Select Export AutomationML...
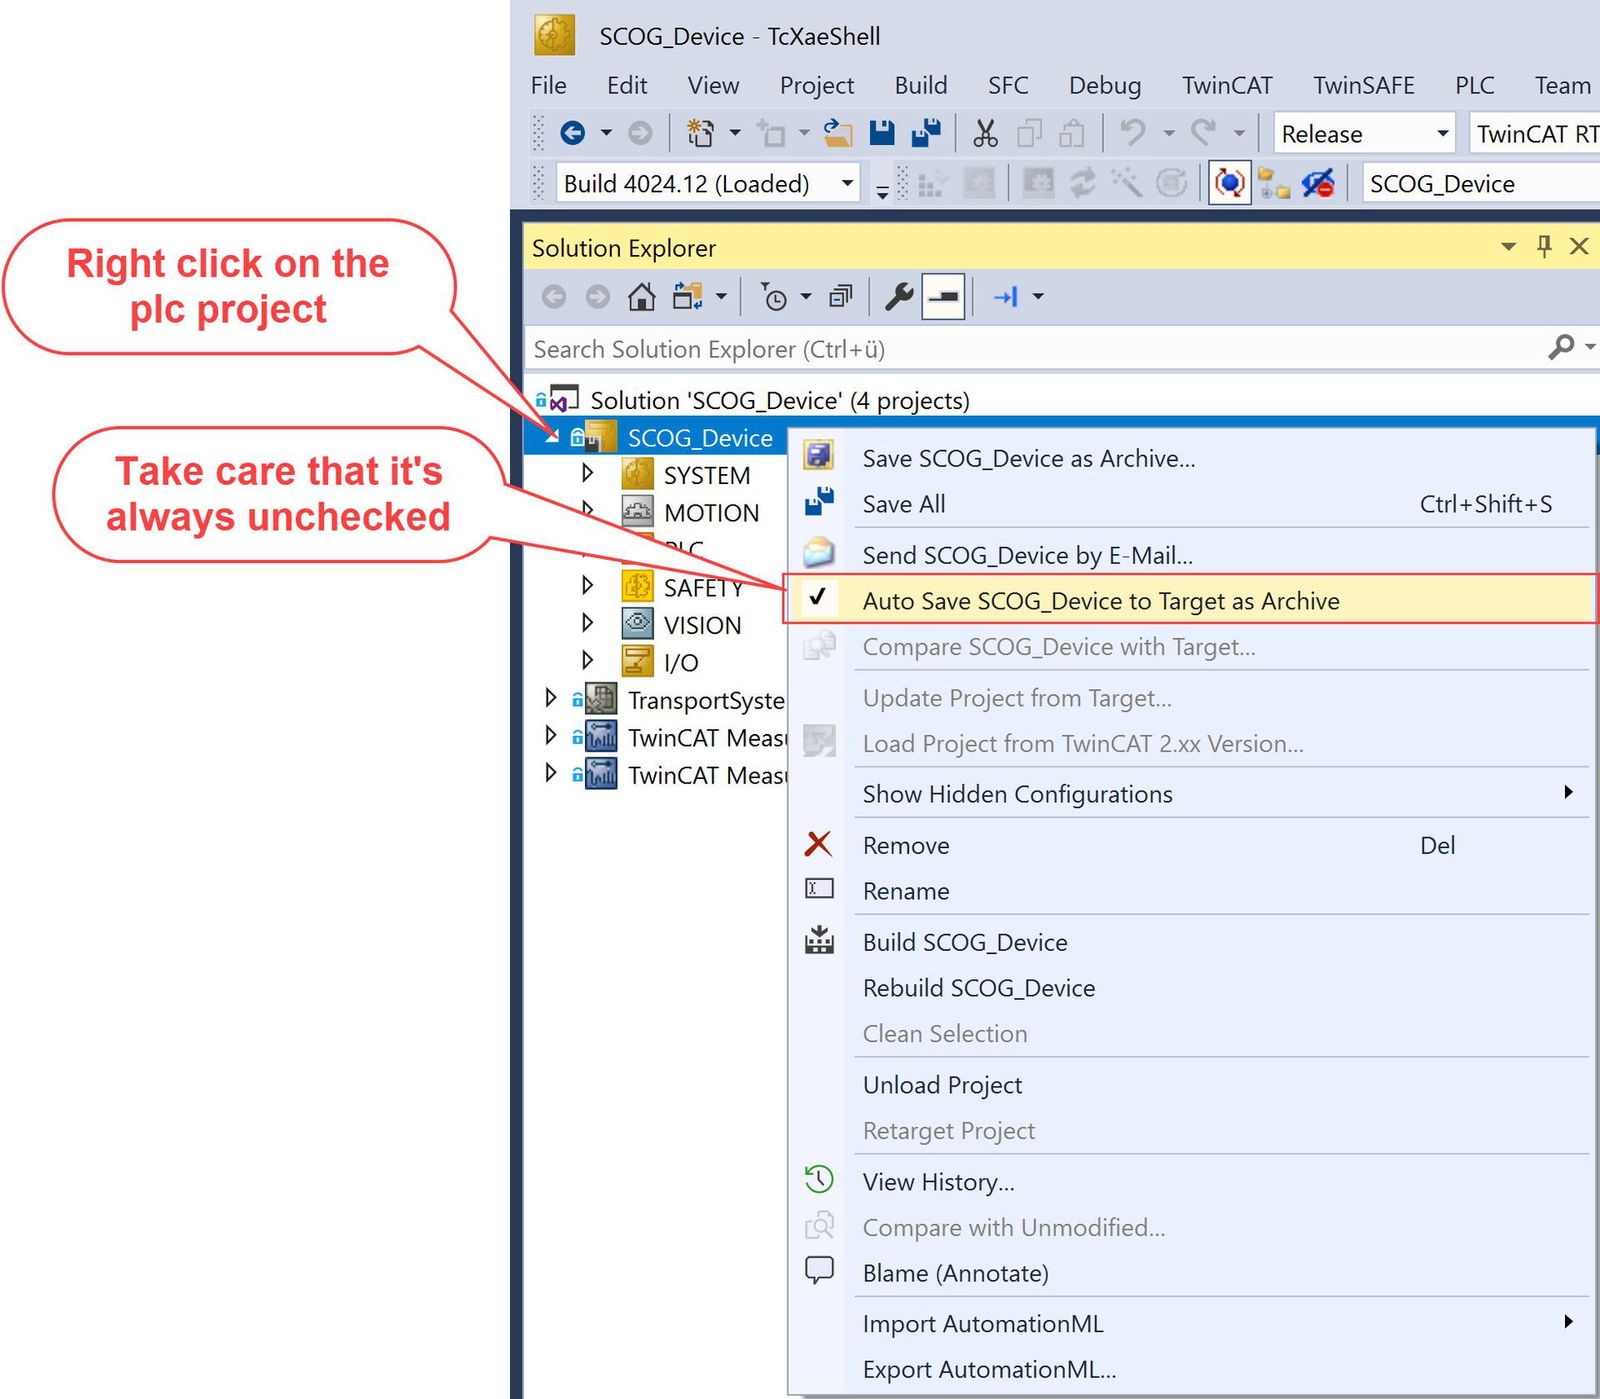The width and height of the screenshot is (1600, 1399). point(1191,1369)
